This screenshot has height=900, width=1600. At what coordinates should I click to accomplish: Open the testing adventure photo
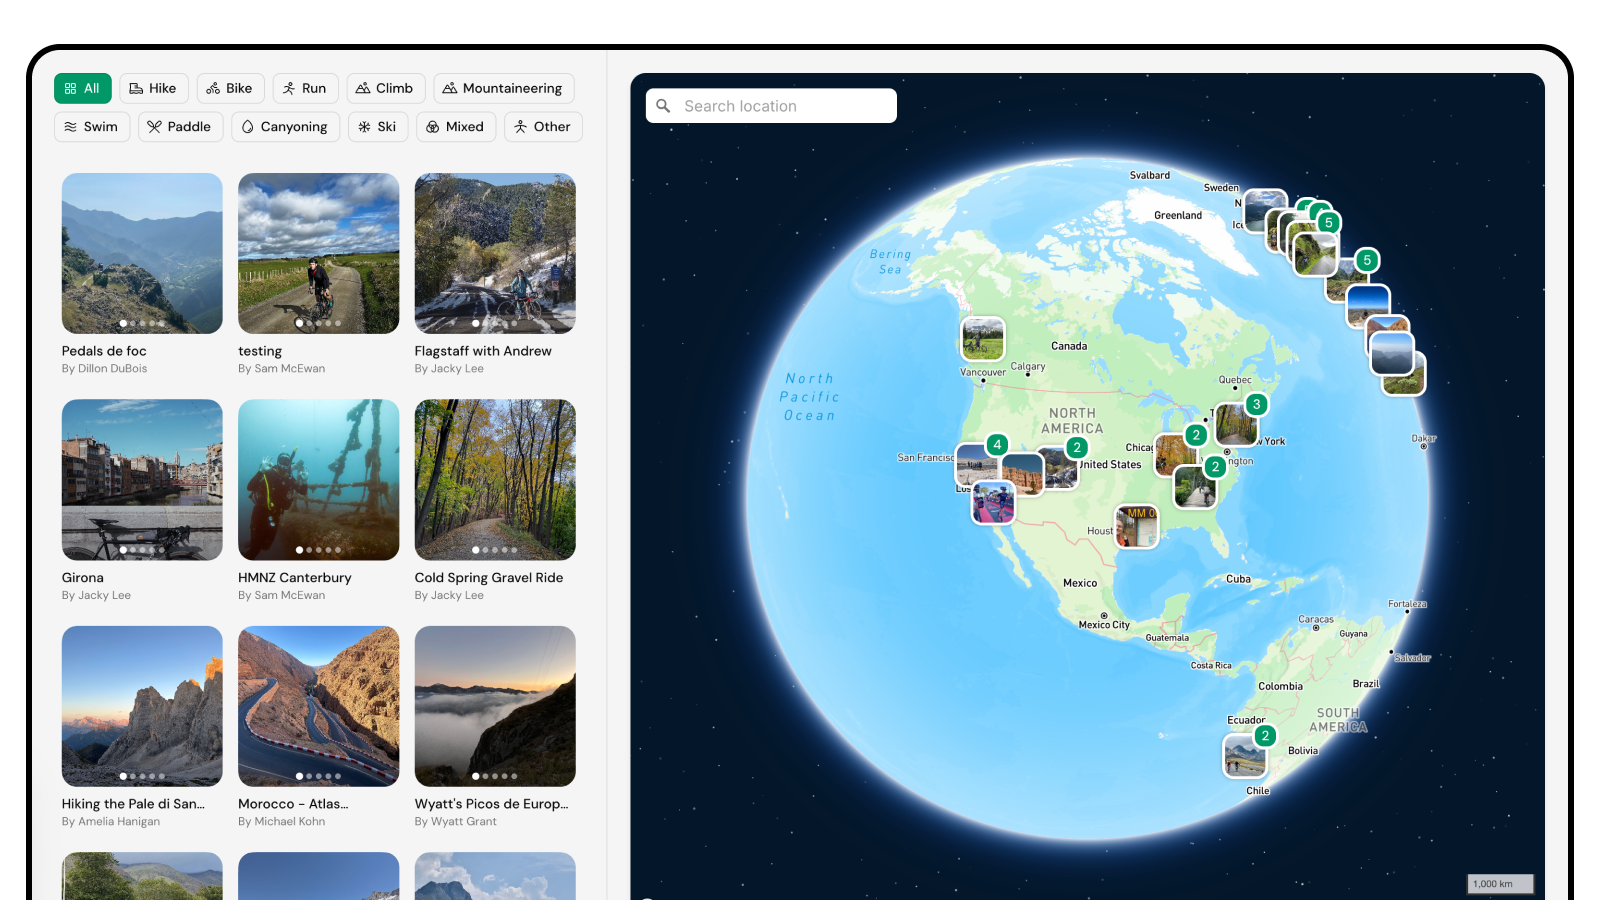319,253
